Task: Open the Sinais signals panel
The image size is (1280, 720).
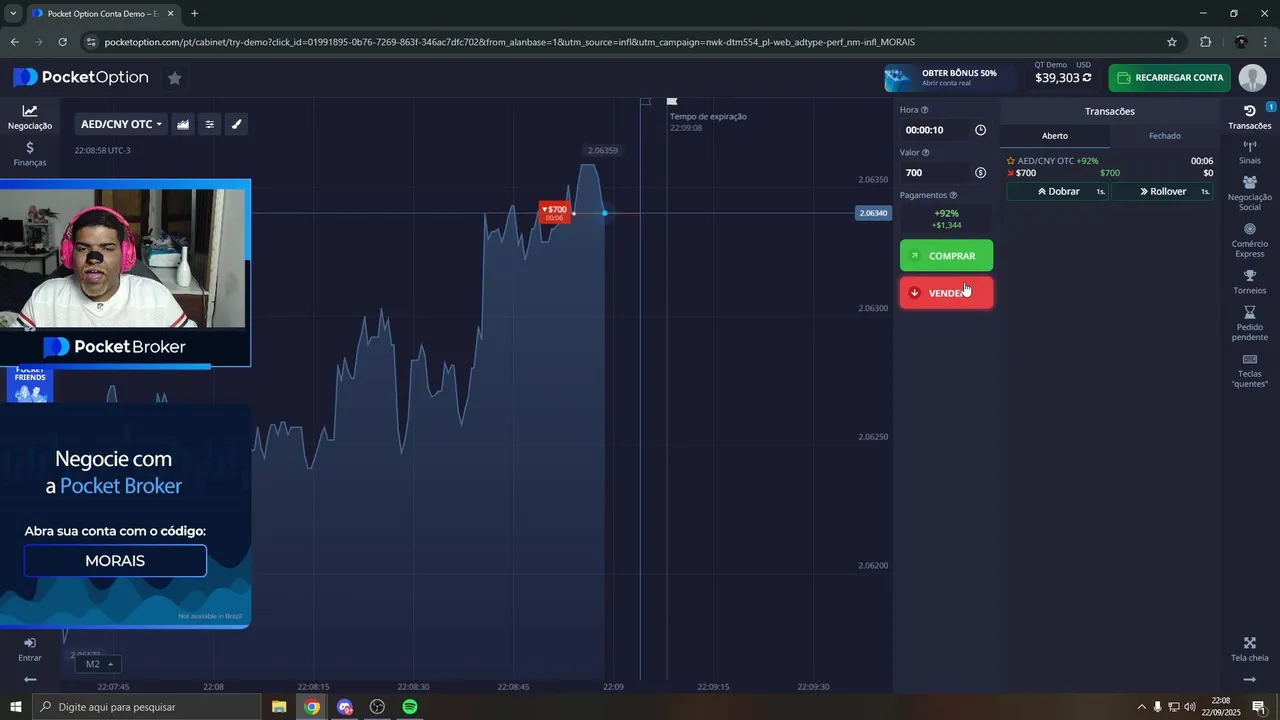Action: [1250, 153]
